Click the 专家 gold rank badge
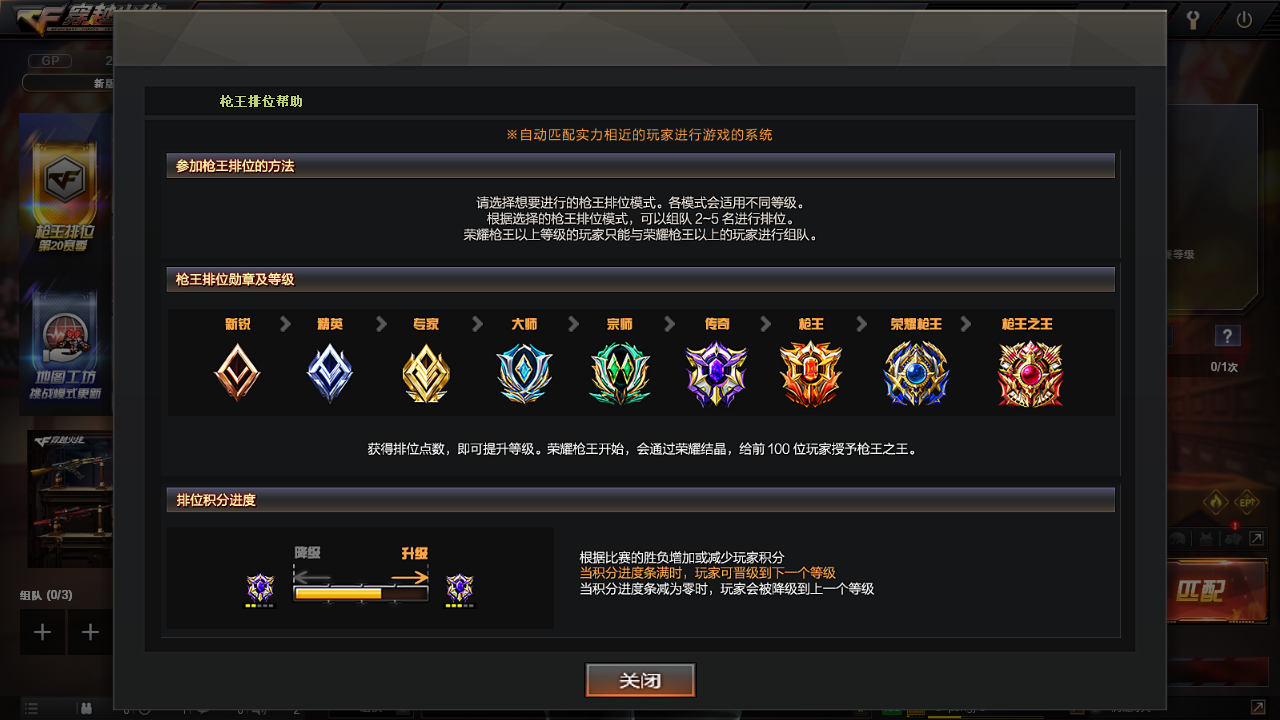The image size is (1280, 720). click(426, 373)
